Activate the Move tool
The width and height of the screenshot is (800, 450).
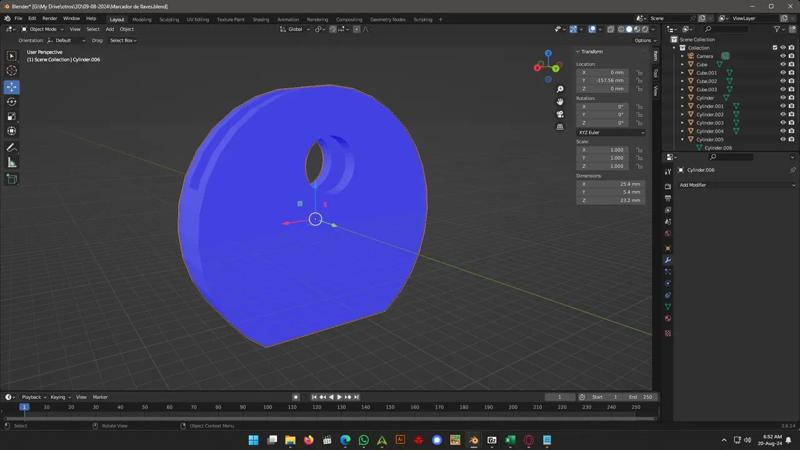click(12, 87)
